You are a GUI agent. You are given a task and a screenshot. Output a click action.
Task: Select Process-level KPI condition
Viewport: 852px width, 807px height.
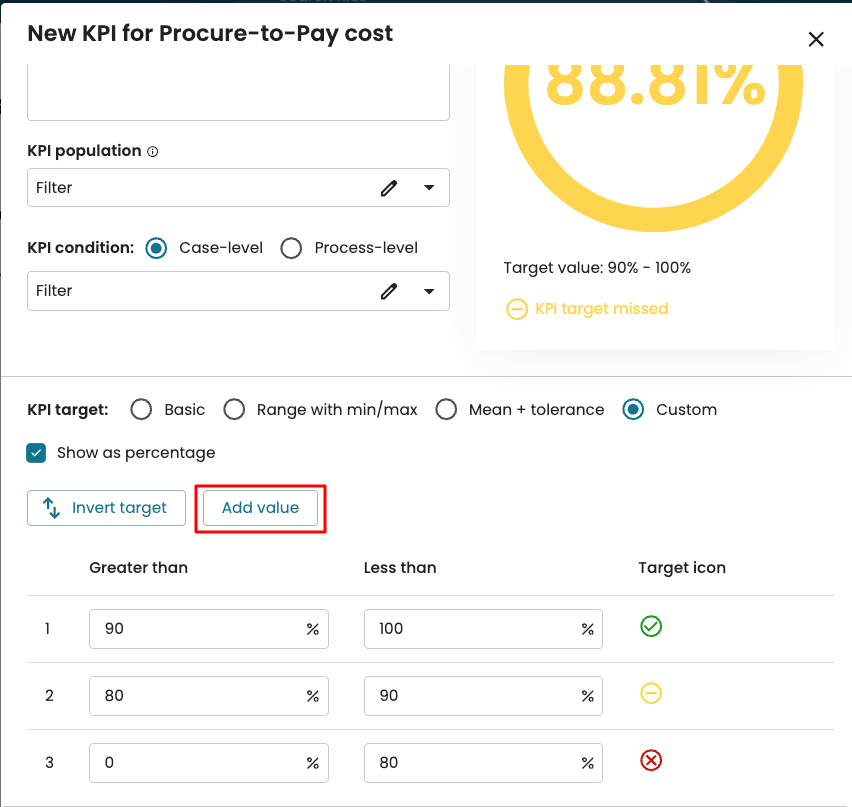point(291,248)
